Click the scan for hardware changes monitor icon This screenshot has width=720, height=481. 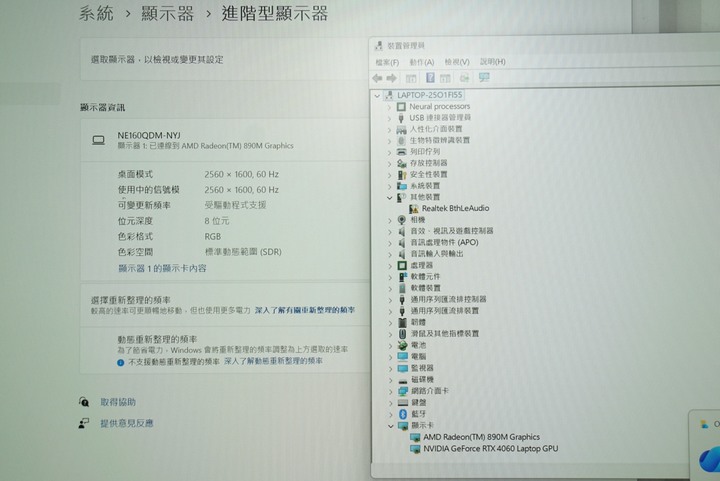coord(484,78)
